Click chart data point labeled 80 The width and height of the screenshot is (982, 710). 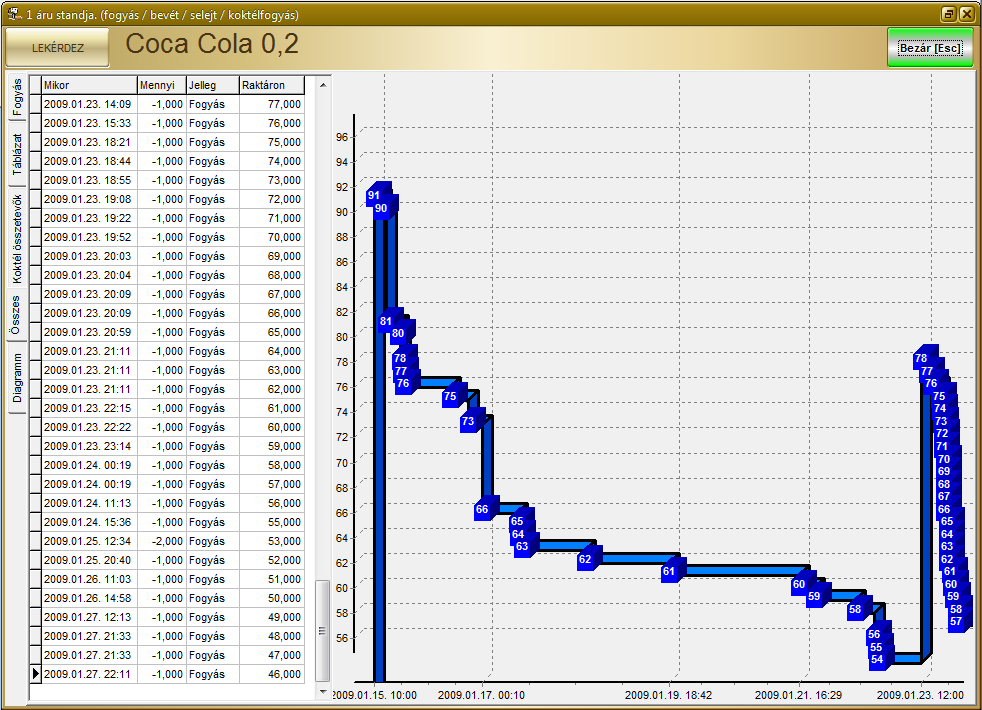tap(398, 334)
